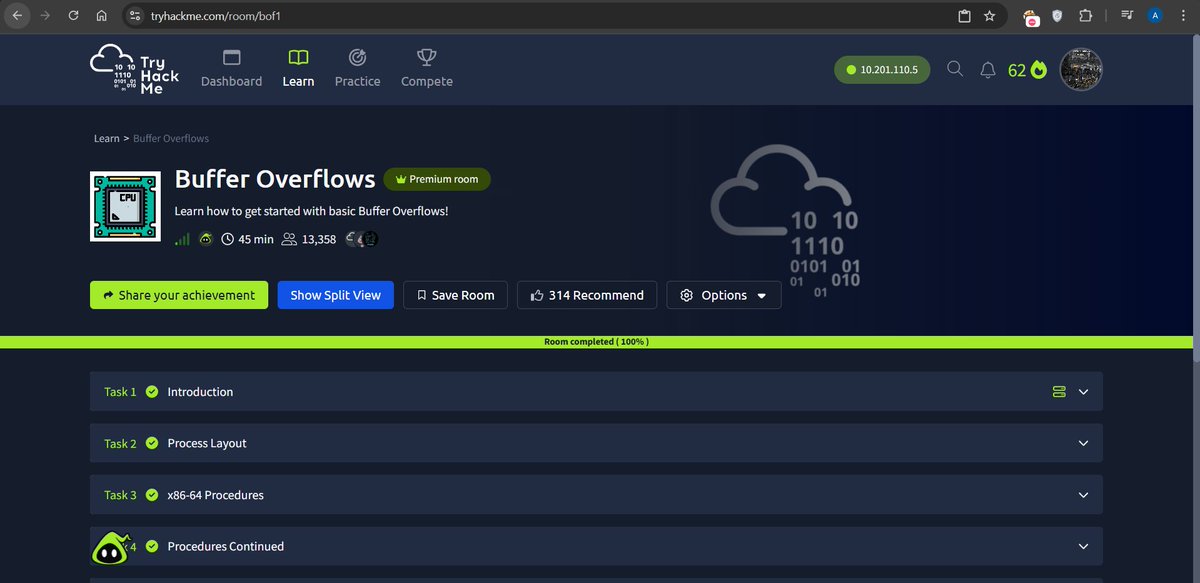Screen dimensions: 1200x583
Task: Click the 45 min clock icon
Action: [x=228, y=239]
